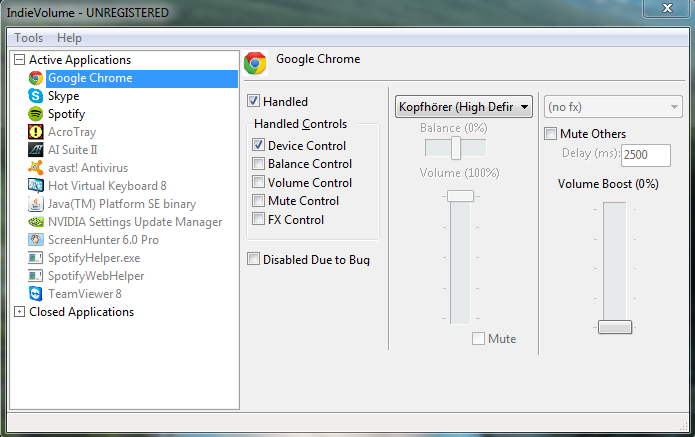
Task: Click the Skype icon in application list
Action: (35, 96)
